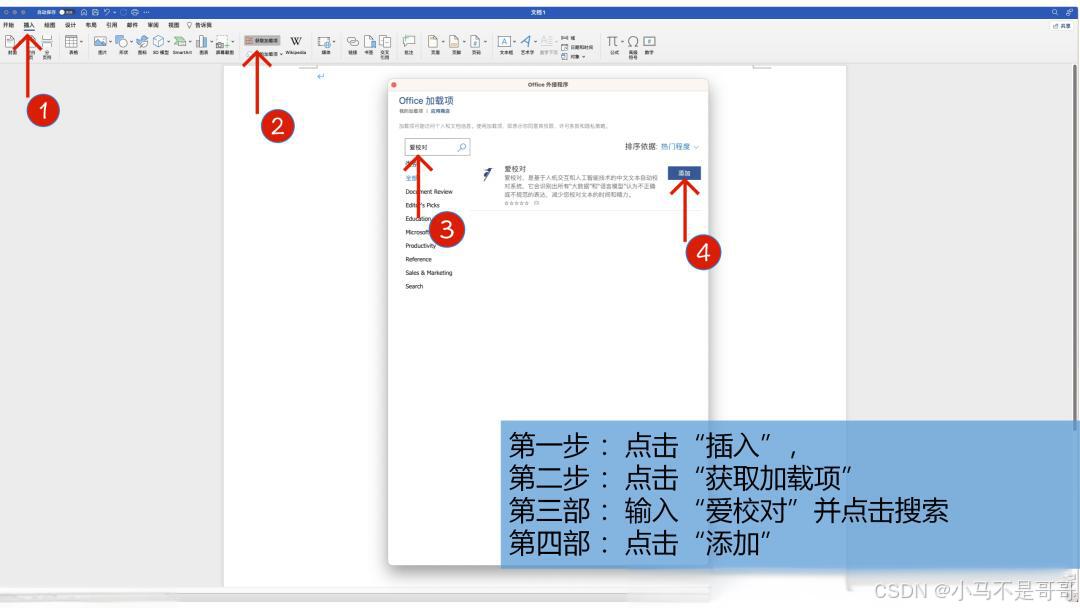This screenshot has width=1080, height=608.
Task: Click the 图表 (chart) icon
Action: tap(202, 42)
